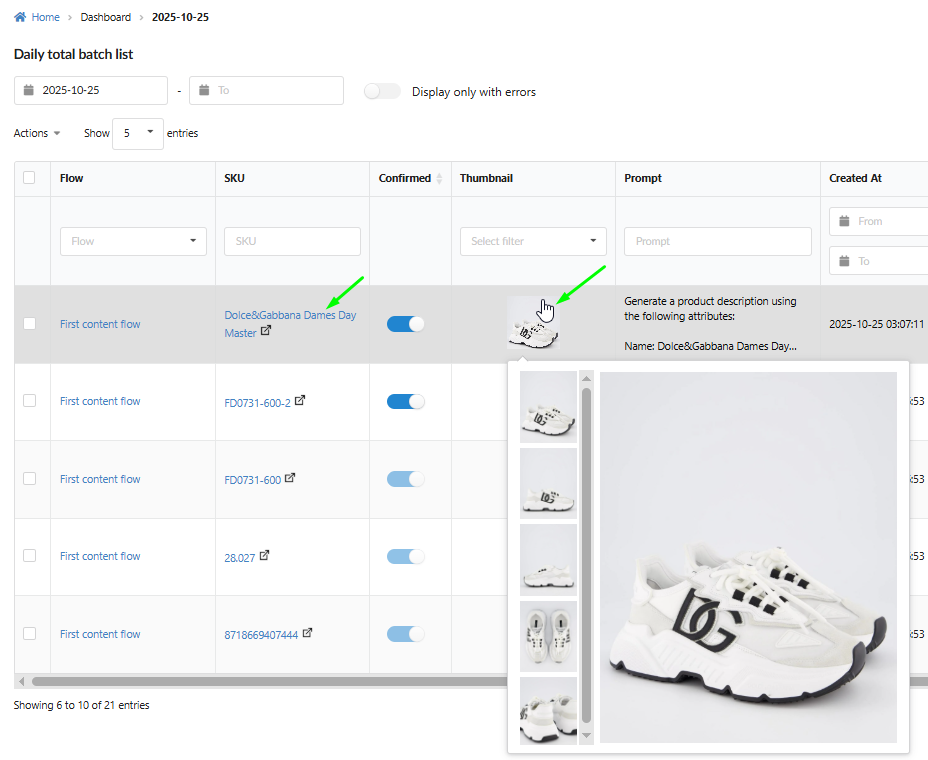Viewport: 928px width, 760px height.
Task: Click the Prompt filter input field
Action: (x=717, y=241)
